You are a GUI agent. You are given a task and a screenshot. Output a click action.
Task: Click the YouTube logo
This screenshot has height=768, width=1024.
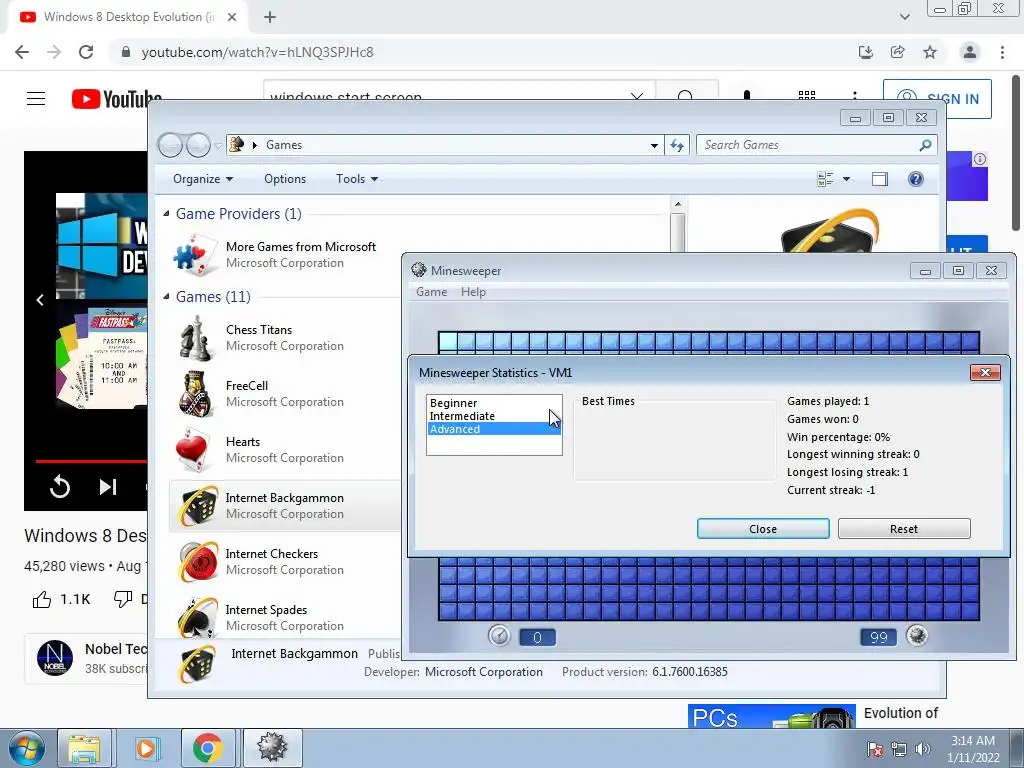pos(116,99)
